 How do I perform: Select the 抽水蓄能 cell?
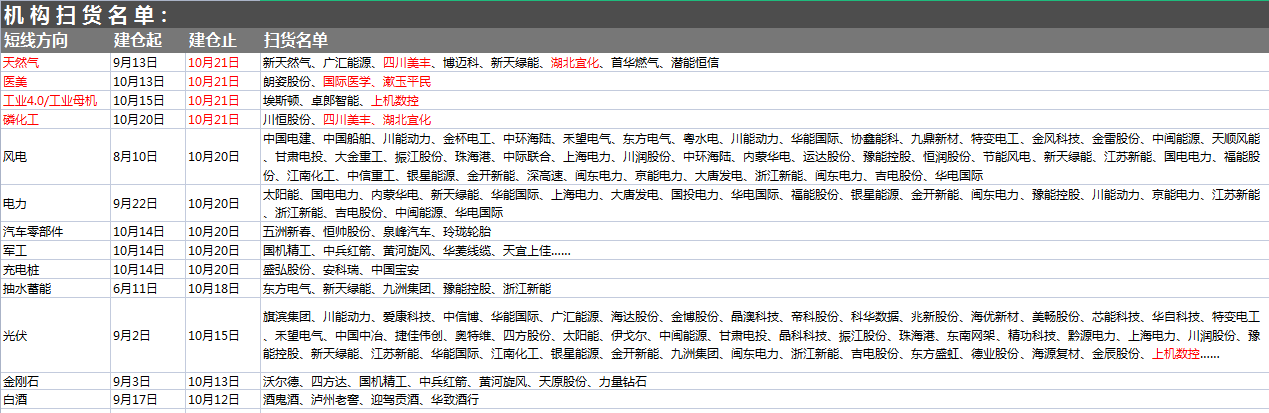(x=55, y=288)
